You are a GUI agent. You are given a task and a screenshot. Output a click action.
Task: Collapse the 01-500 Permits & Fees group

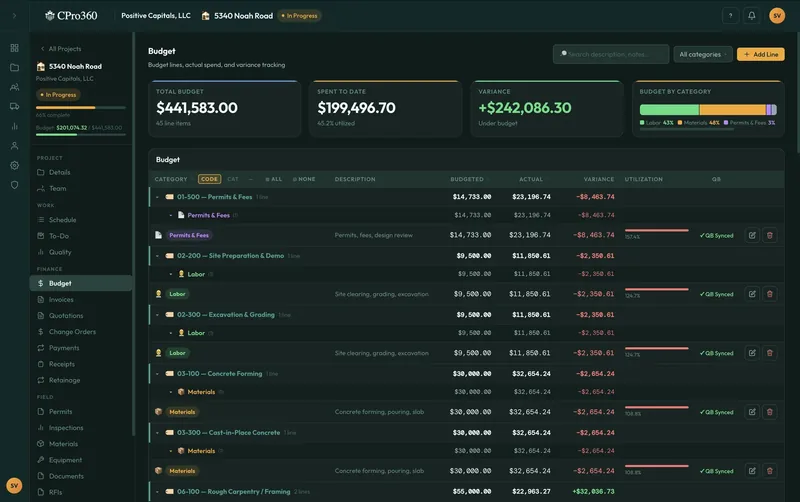click(x=157, y=197)
